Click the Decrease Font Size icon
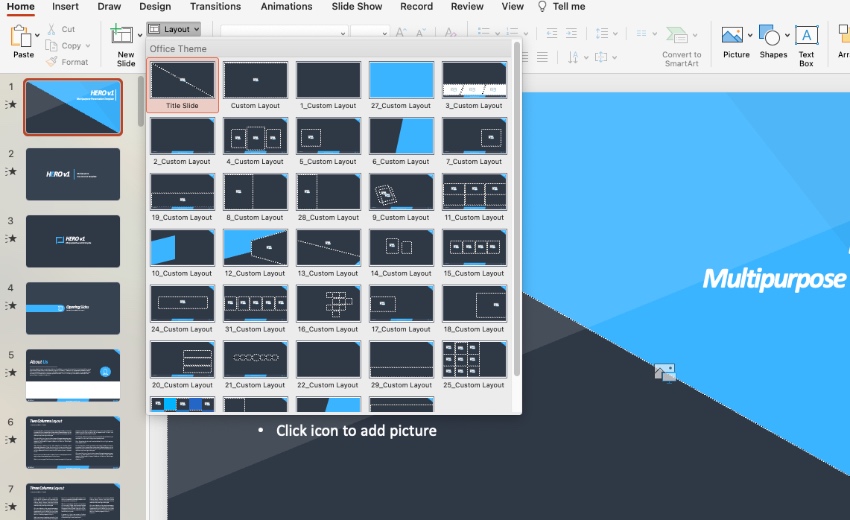Viewport: 850px width, 520px height. coord(421,33)
